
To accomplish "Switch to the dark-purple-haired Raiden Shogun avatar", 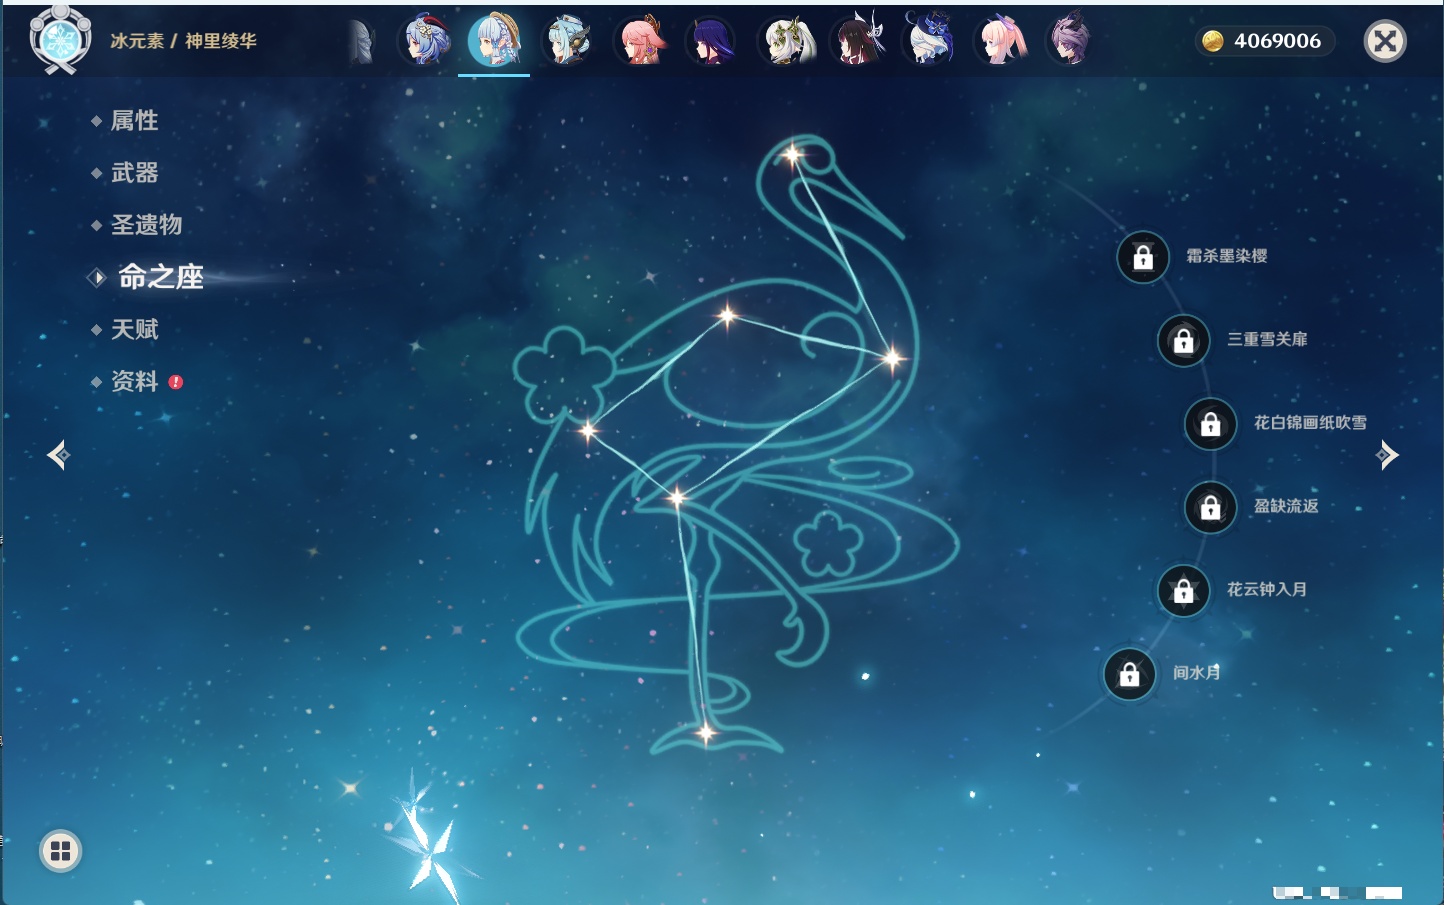I will pos(712,41).
